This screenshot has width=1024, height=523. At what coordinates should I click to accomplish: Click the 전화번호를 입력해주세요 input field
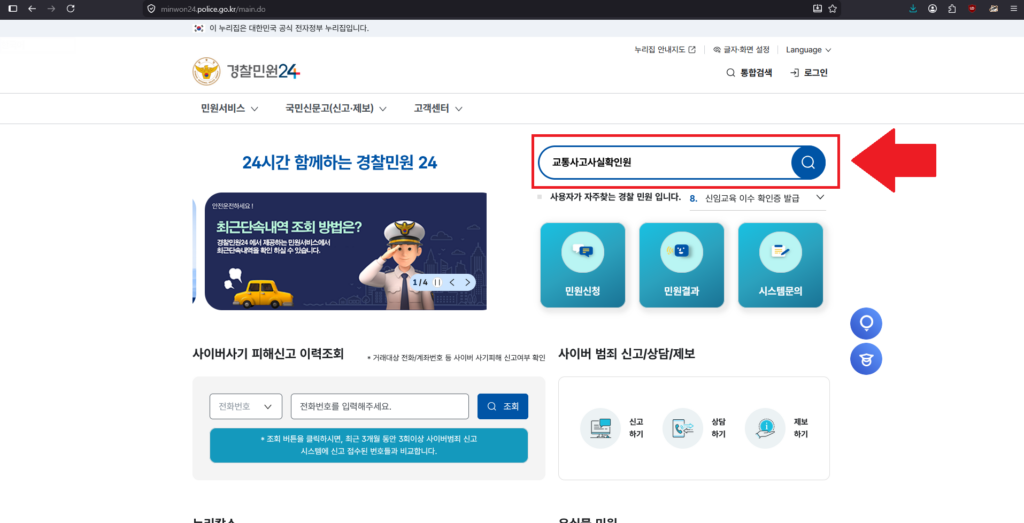click(380, 406)
